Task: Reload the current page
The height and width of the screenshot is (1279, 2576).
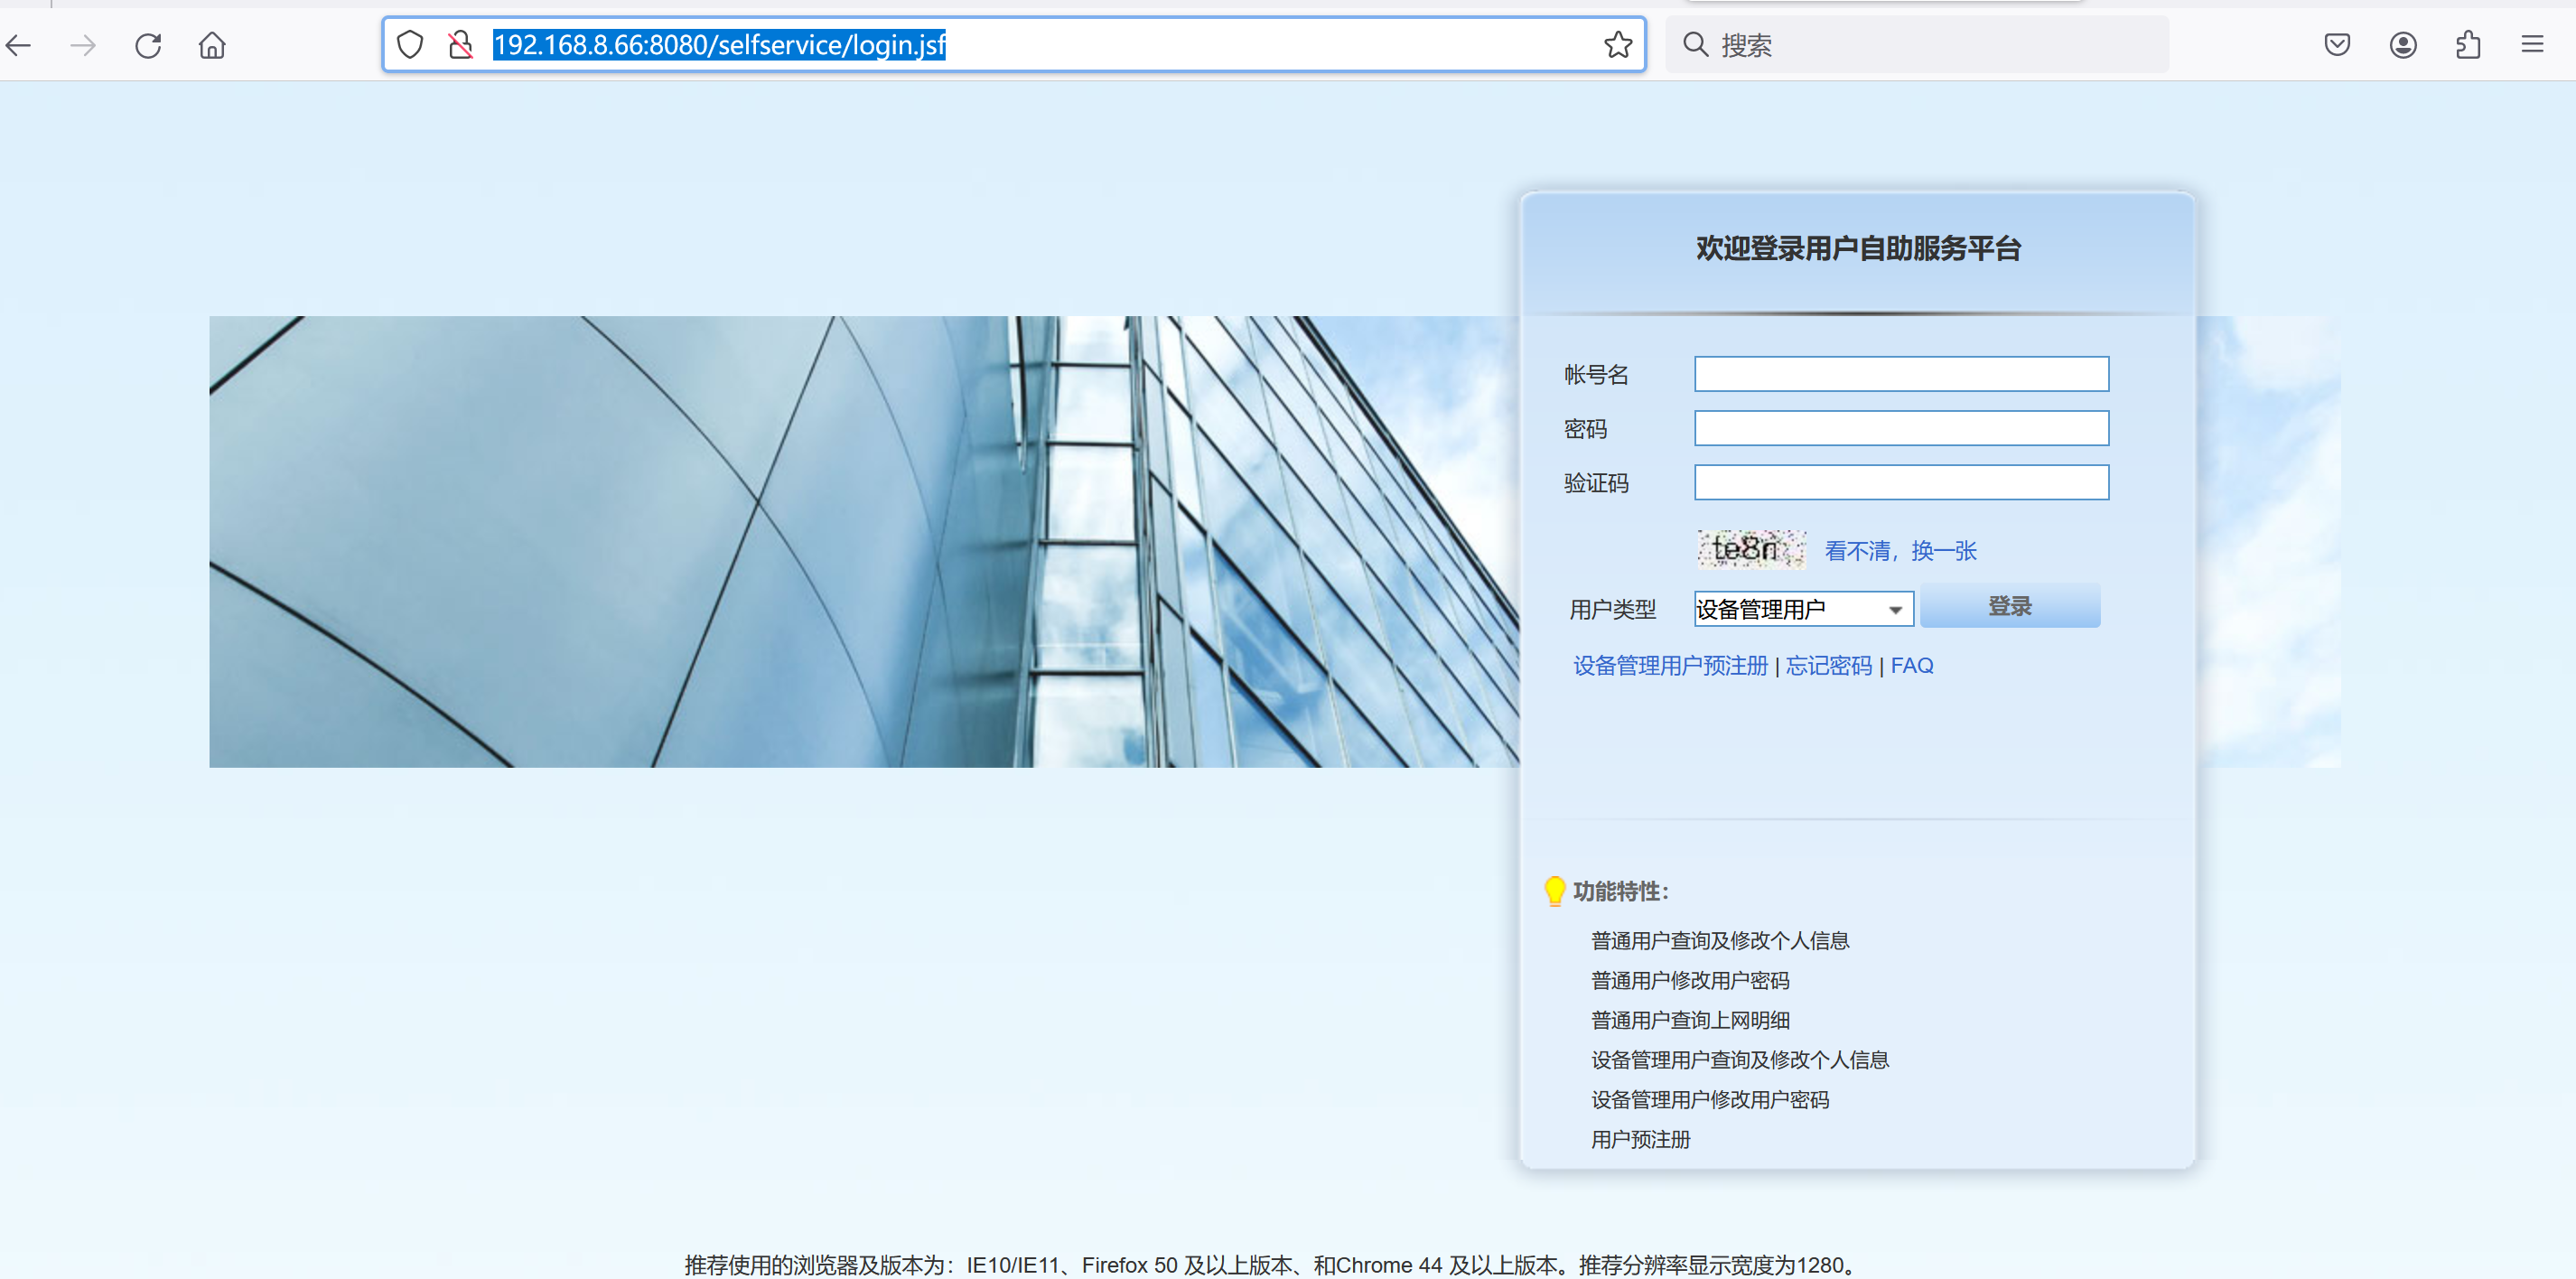Action: coord(148,45)
